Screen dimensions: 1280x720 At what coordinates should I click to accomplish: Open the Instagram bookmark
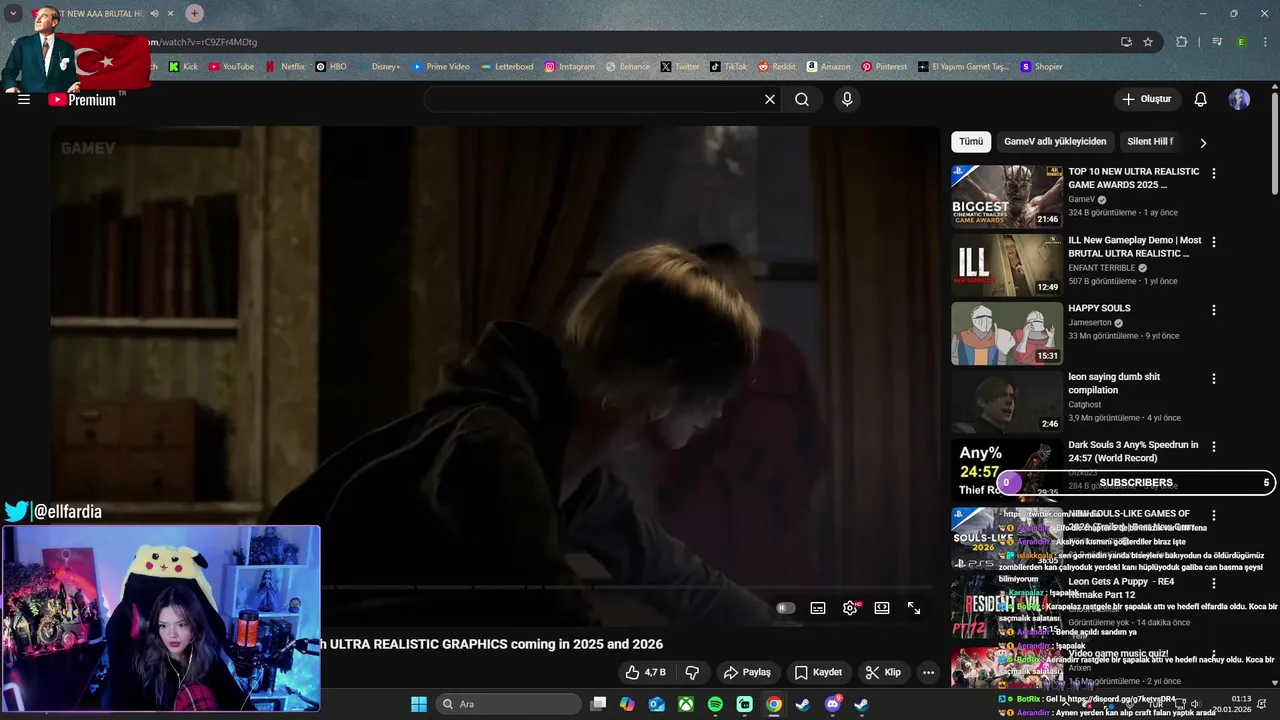tap(569, 67)
